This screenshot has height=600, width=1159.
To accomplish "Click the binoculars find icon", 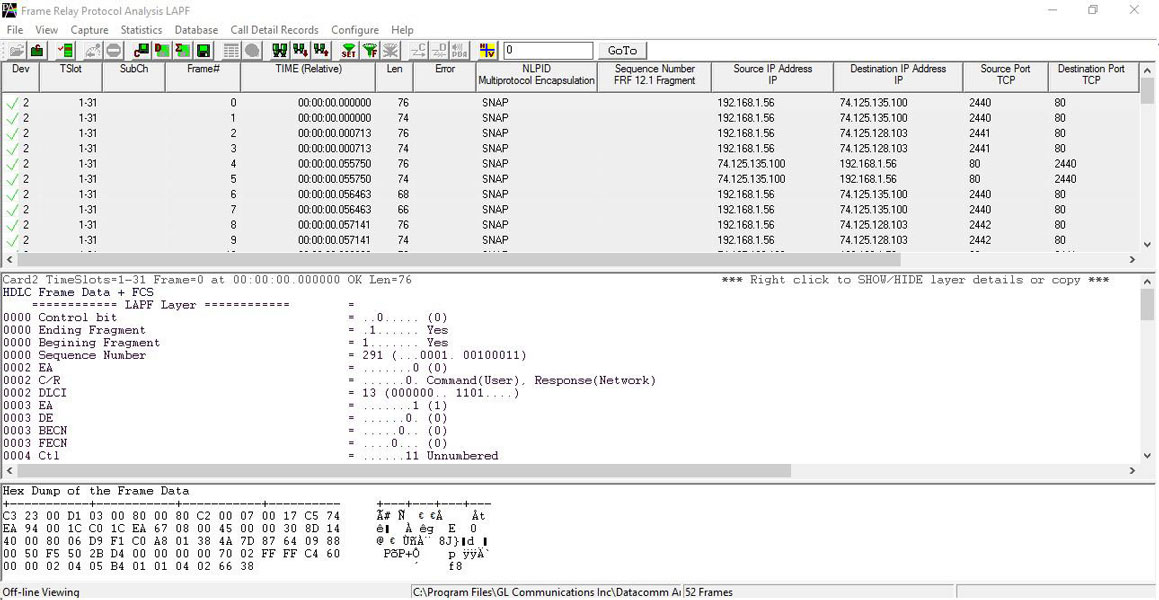I will pos(279,50).
